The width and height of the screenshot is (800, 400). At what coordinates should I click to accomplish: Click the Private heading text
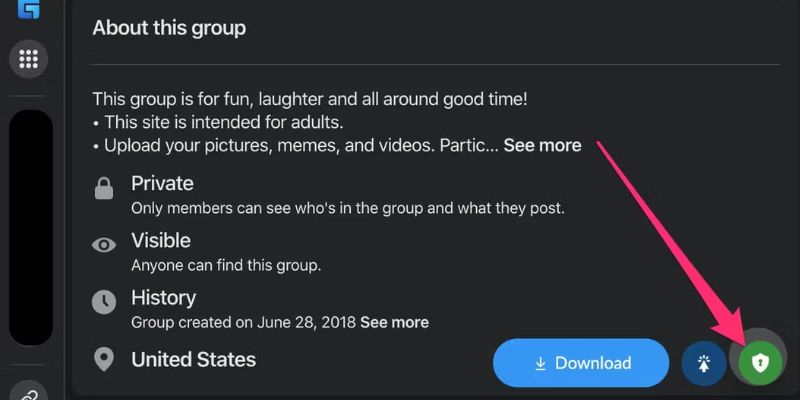(162, 183)
